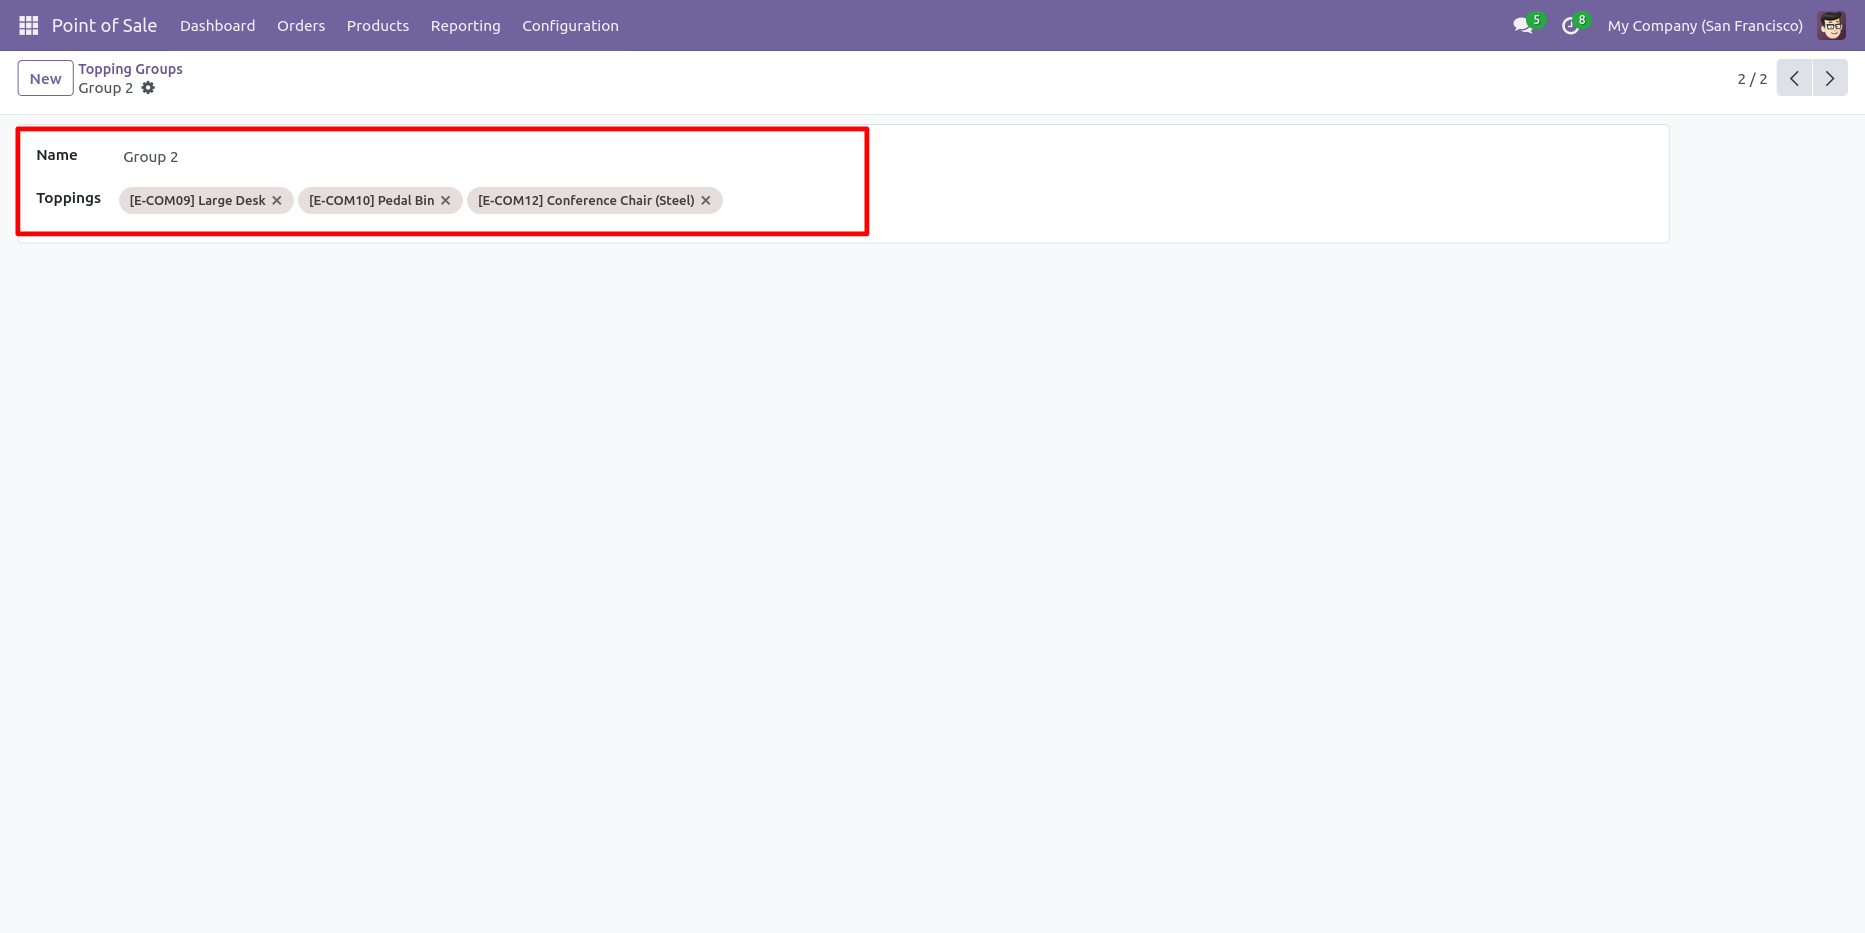
Task: Click the Point of Sale app title
Action: (x=104, y=25)
